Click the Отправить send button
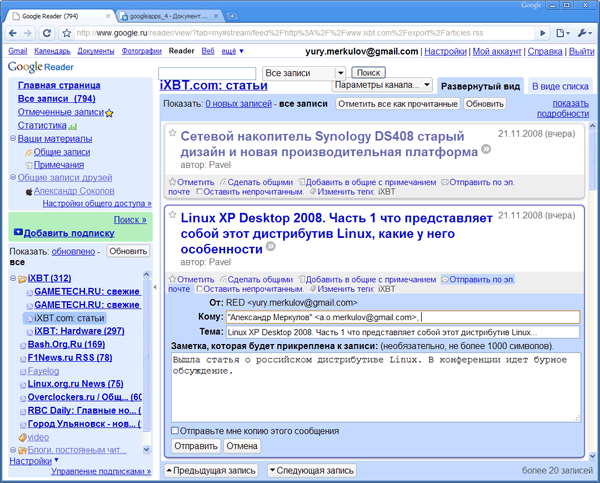This screenshot has width=600, height=483. coord(196,446)
